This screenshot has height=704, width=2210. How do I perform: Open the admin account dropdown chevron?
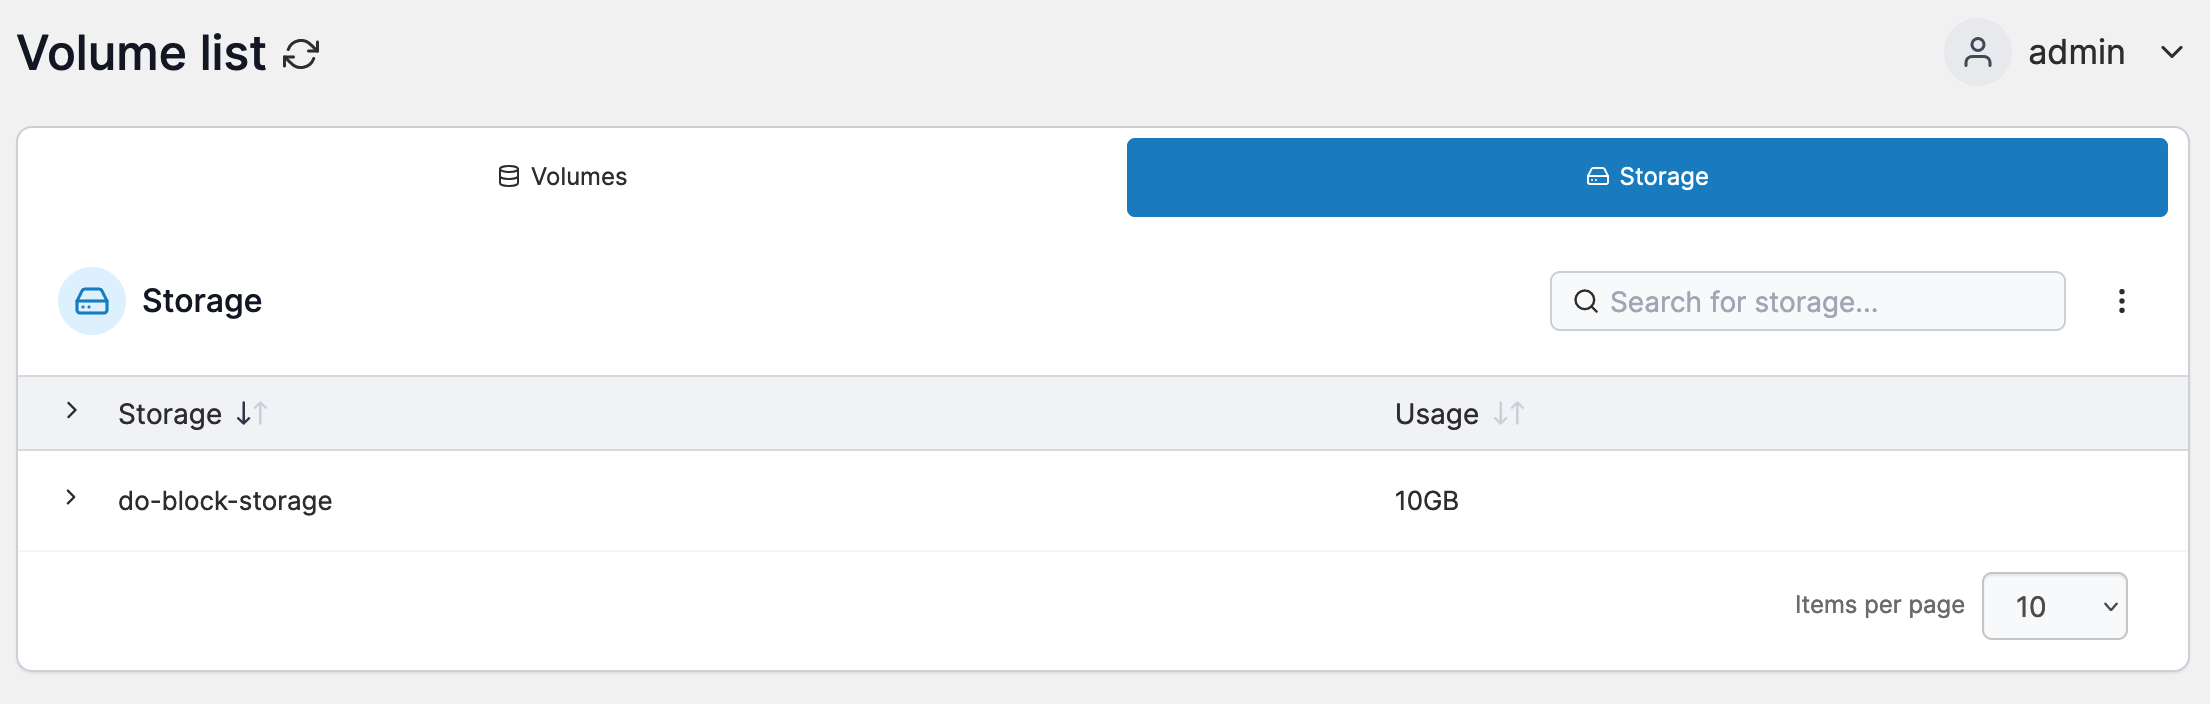click(2171, 52)
